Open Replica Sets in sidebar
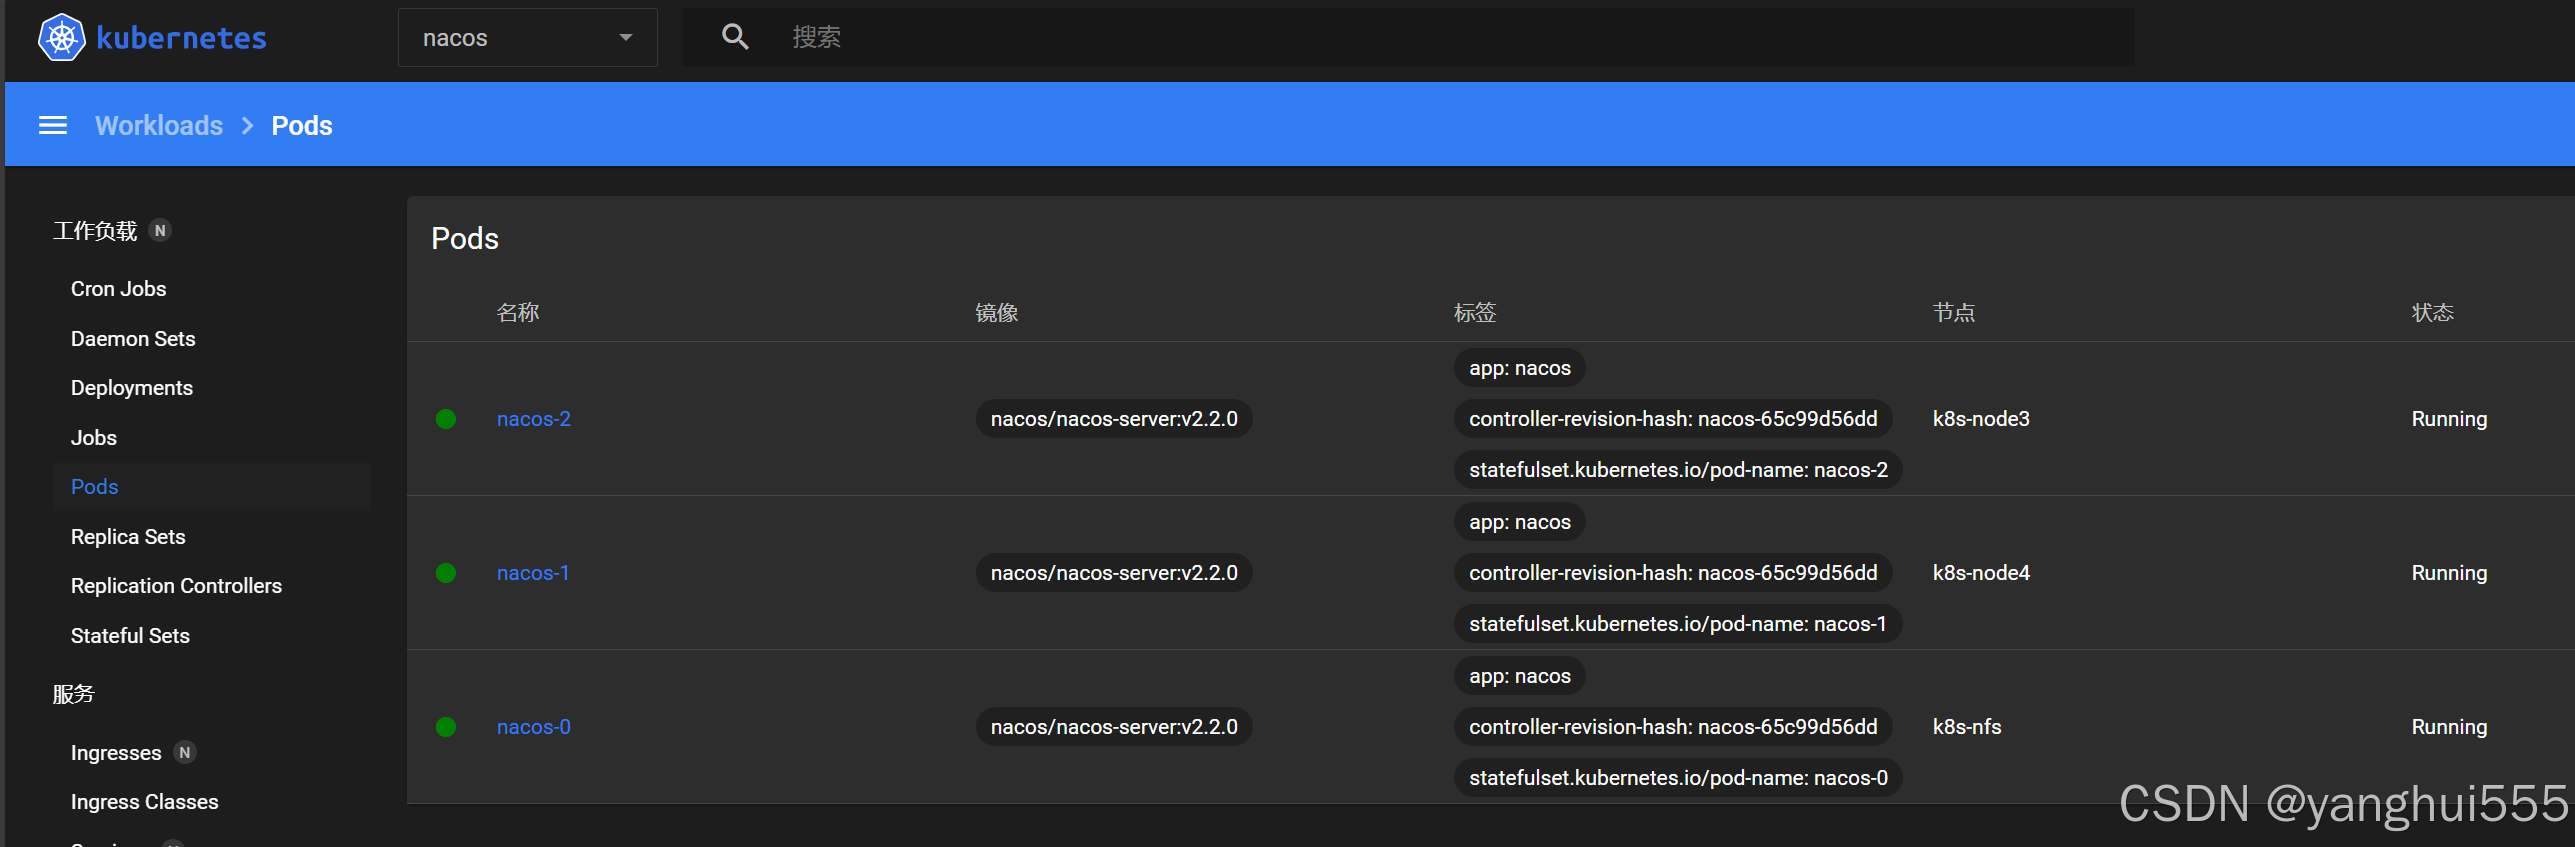Screen dimensions: 2575x847 [128, 537]
